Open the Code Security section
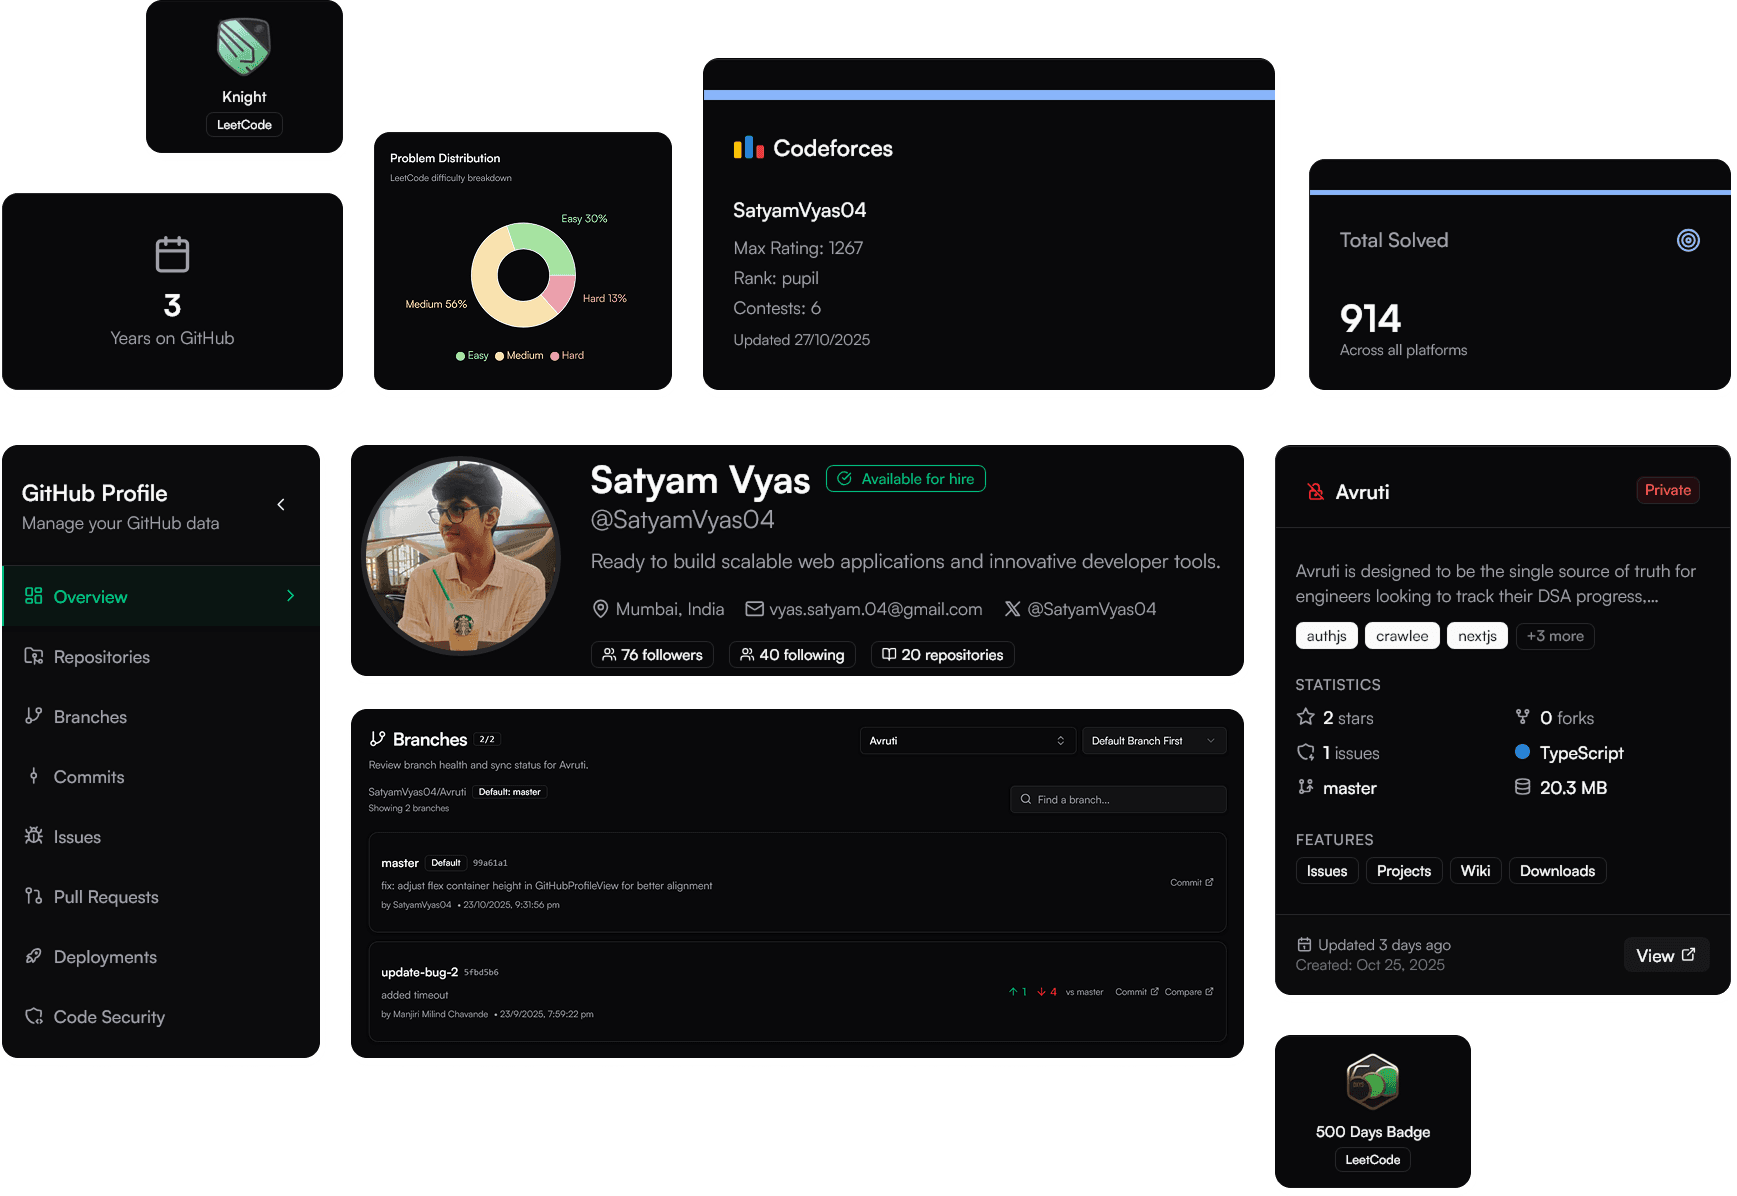Viewport: 1737px width, 1196px height. click(x=108, y=1016)
